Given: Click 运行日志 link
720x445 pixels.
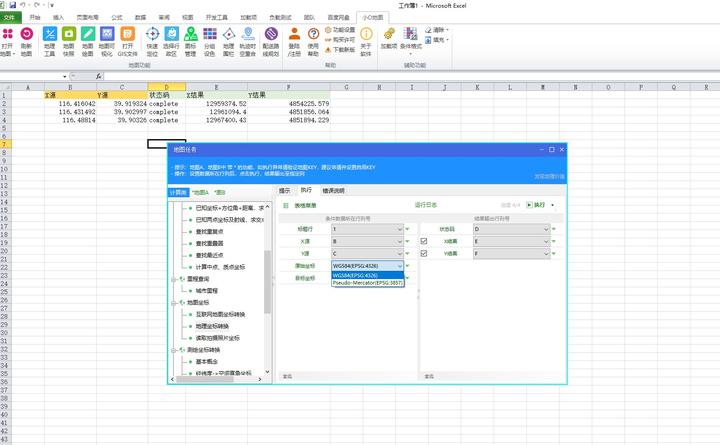Looking at the screenshot, I should 426,205.
